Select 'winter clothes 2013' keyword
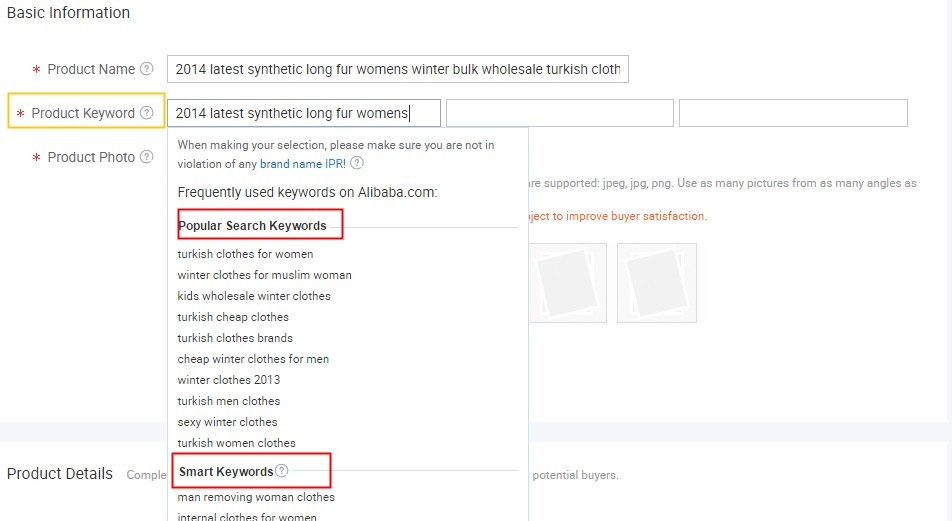 [x=229, y=380]
